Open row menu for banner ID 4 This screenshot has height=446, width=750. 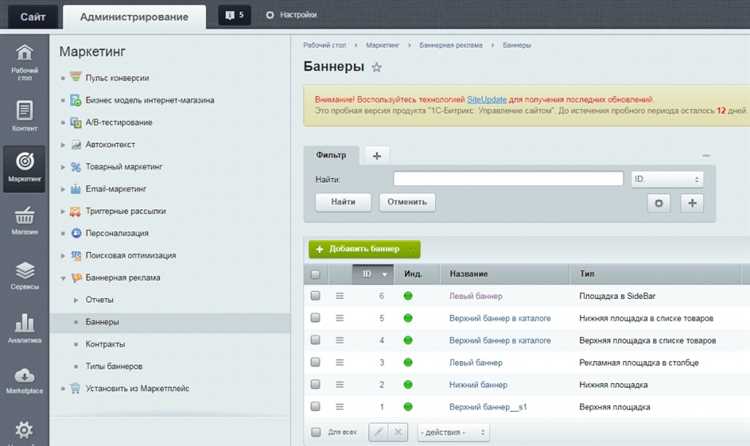340,340
